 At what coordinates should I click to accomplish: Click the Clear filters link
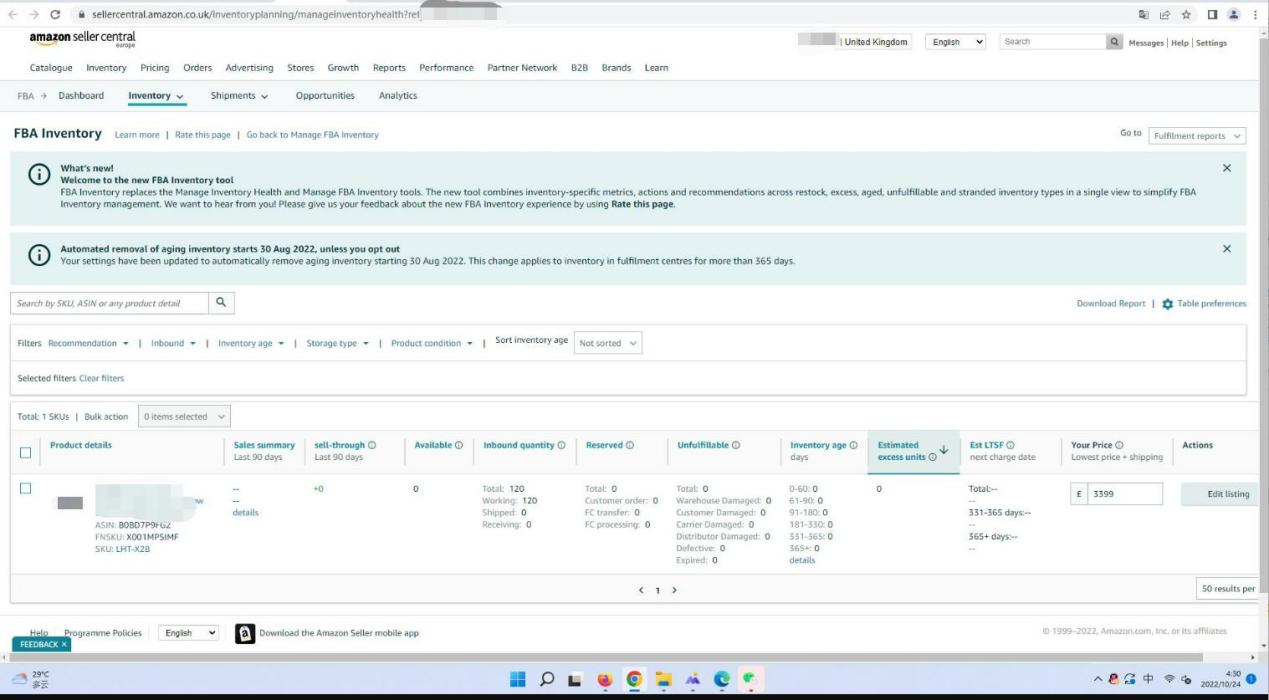[101, 378]
